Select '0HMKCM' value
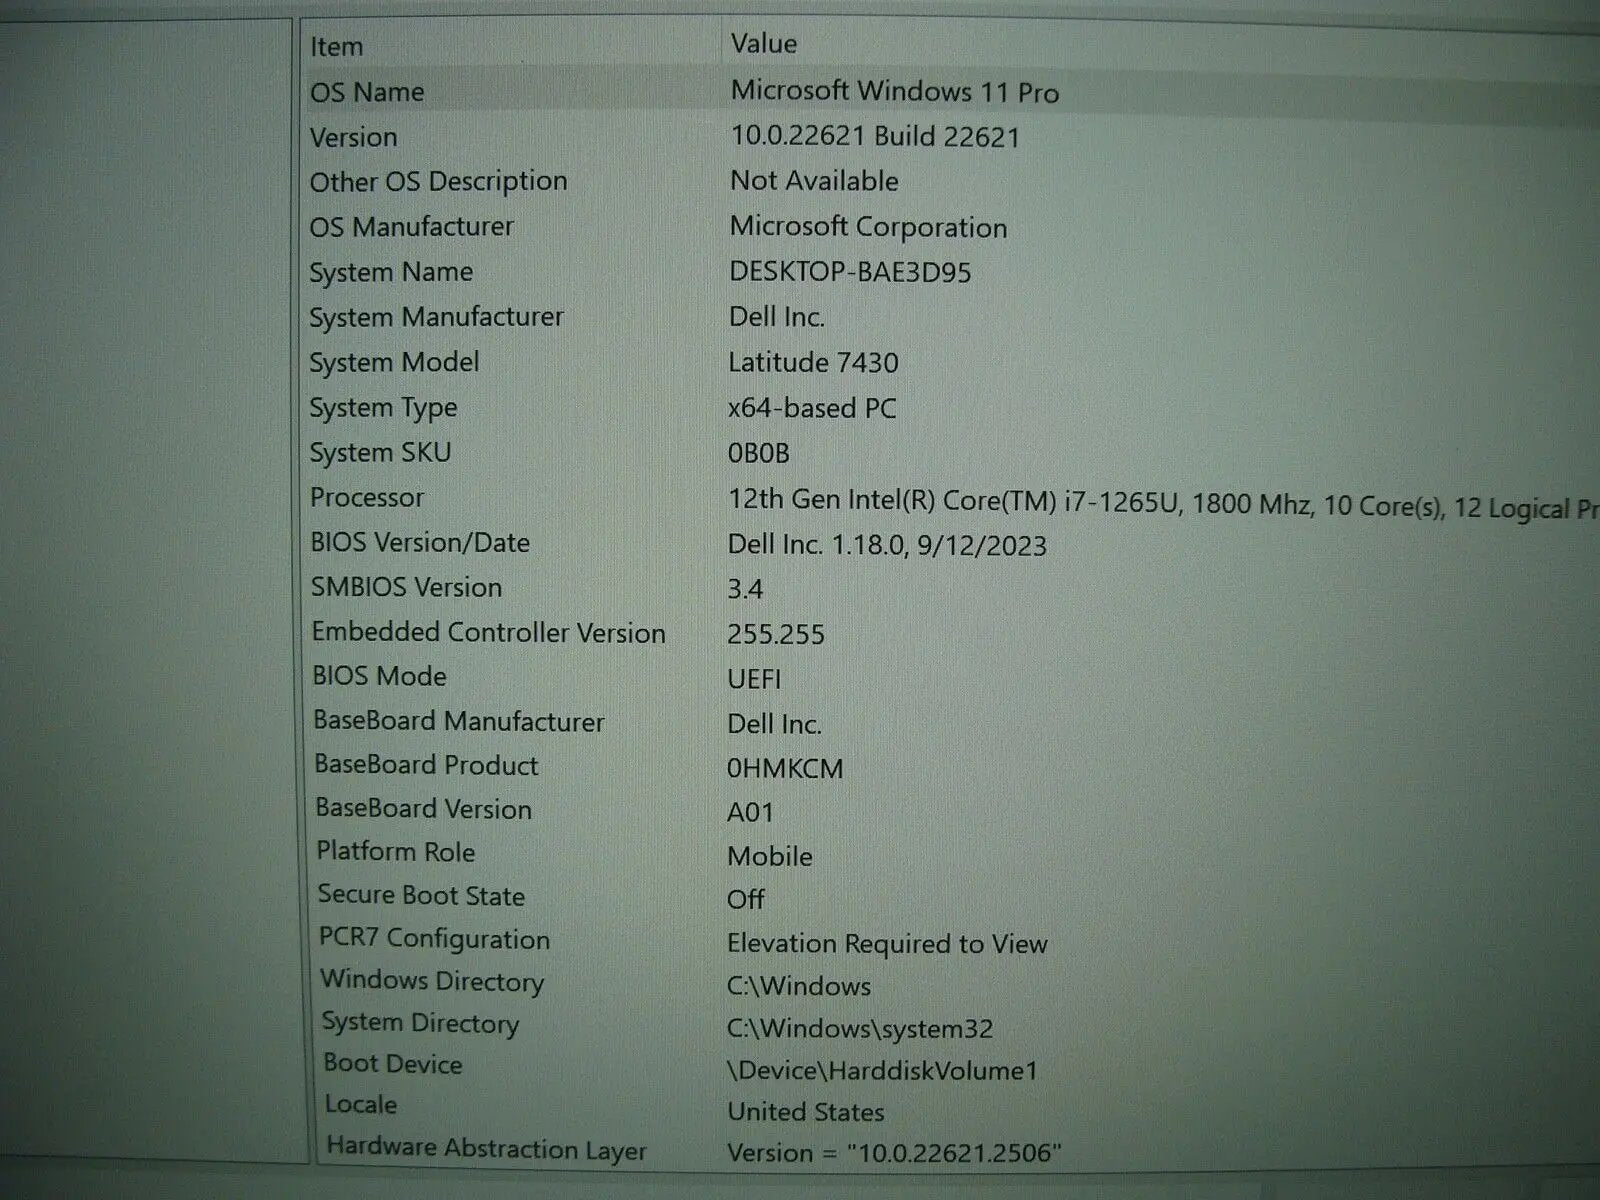This screenshot has width=1600, height=1200. 785,769
